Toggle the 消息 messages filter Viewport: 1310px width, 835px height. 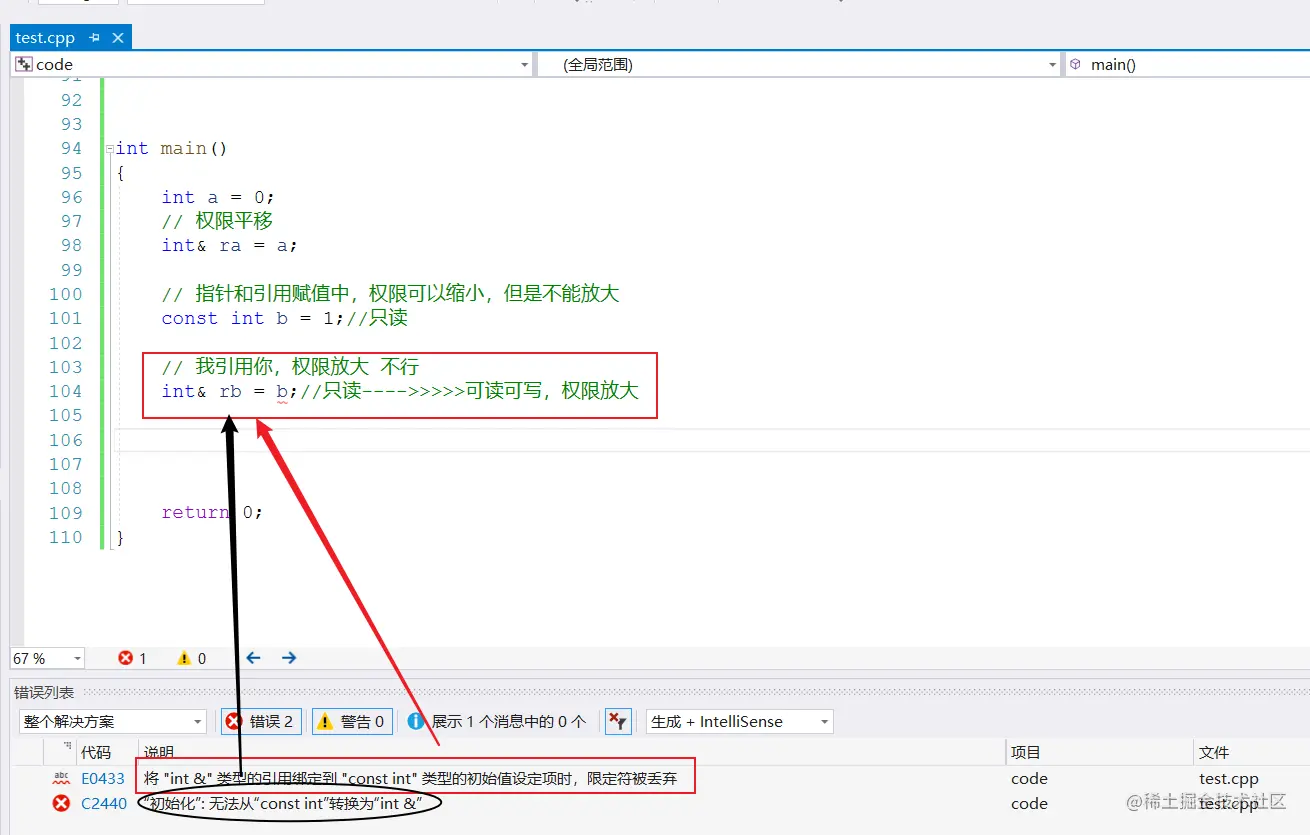tap(497, 721)
